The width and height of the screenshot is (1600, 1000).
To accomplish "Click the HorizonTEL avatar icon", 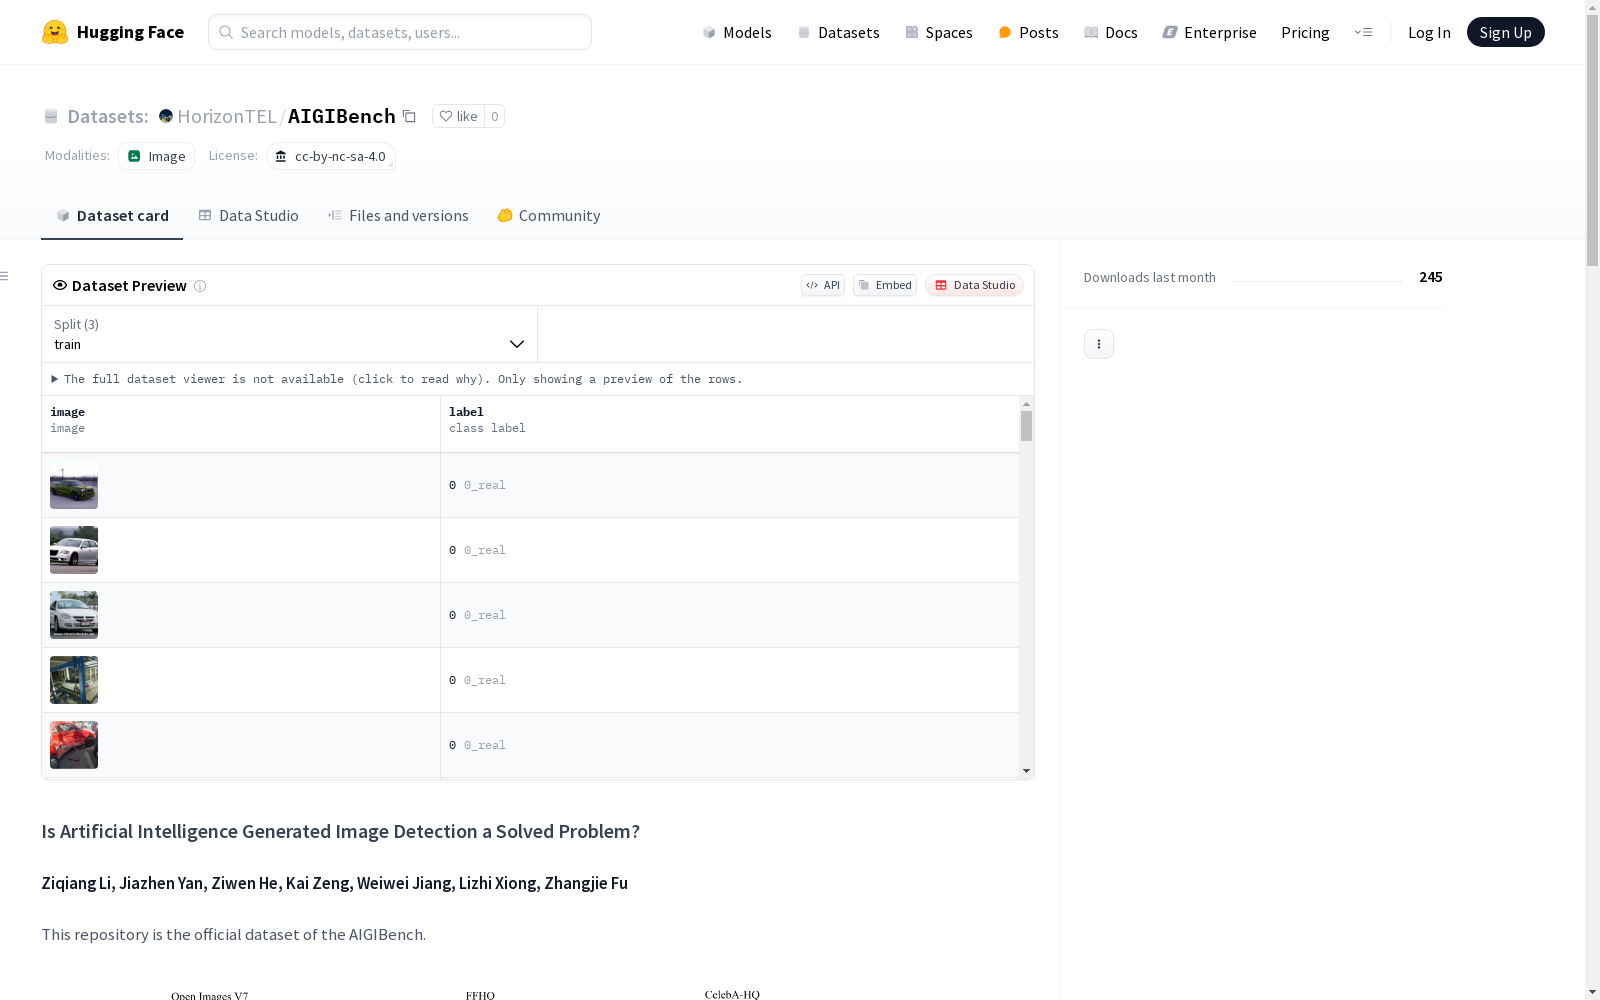I will point(166,116).
